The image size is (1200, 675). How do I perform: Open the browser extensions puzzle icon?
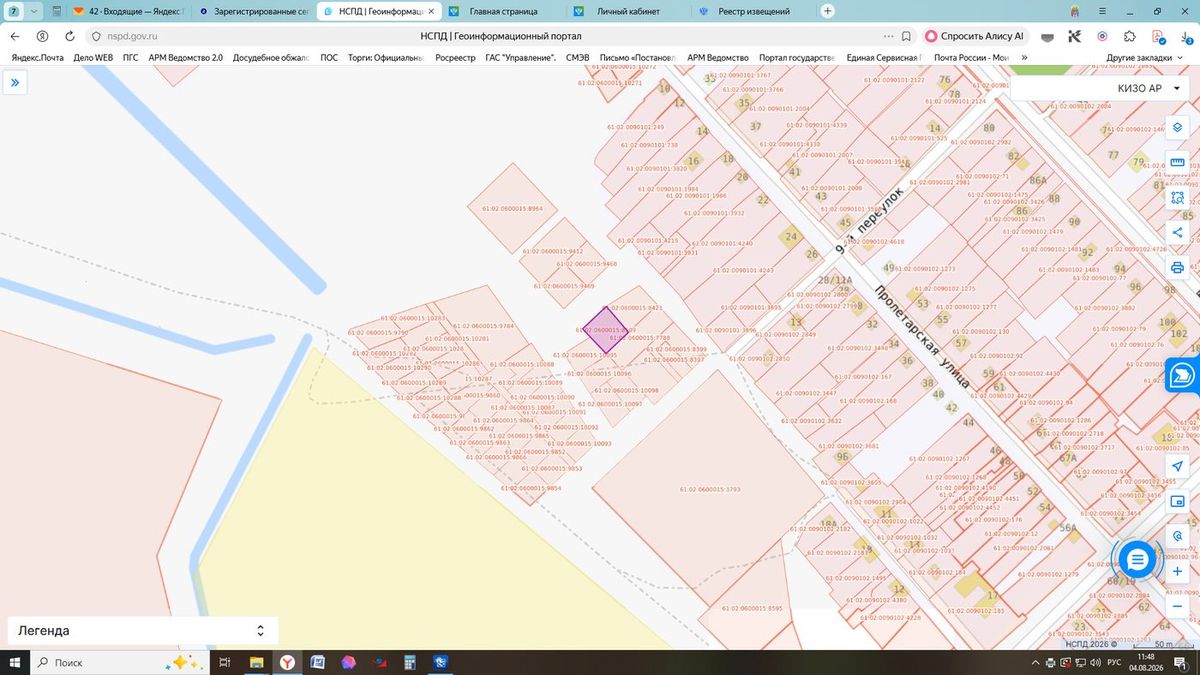[1129, 36]
